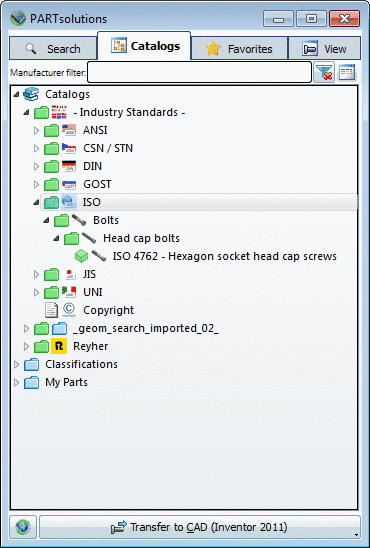
Task: Collapse the Industry Standards node
Action: click(26, 113)
